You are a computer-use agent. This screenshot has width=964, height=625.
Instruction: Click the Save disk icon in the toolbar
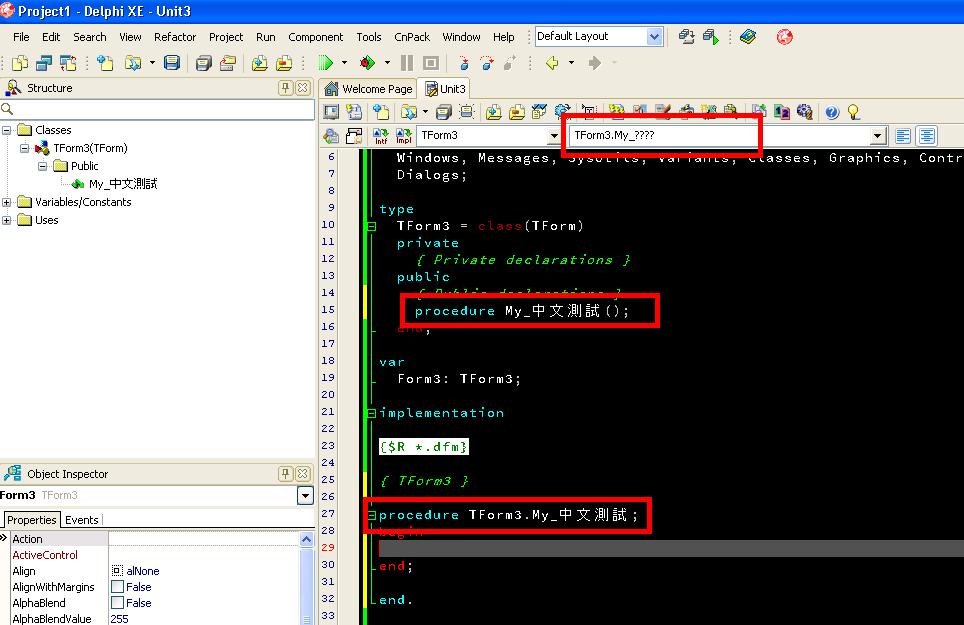point(172,63)
